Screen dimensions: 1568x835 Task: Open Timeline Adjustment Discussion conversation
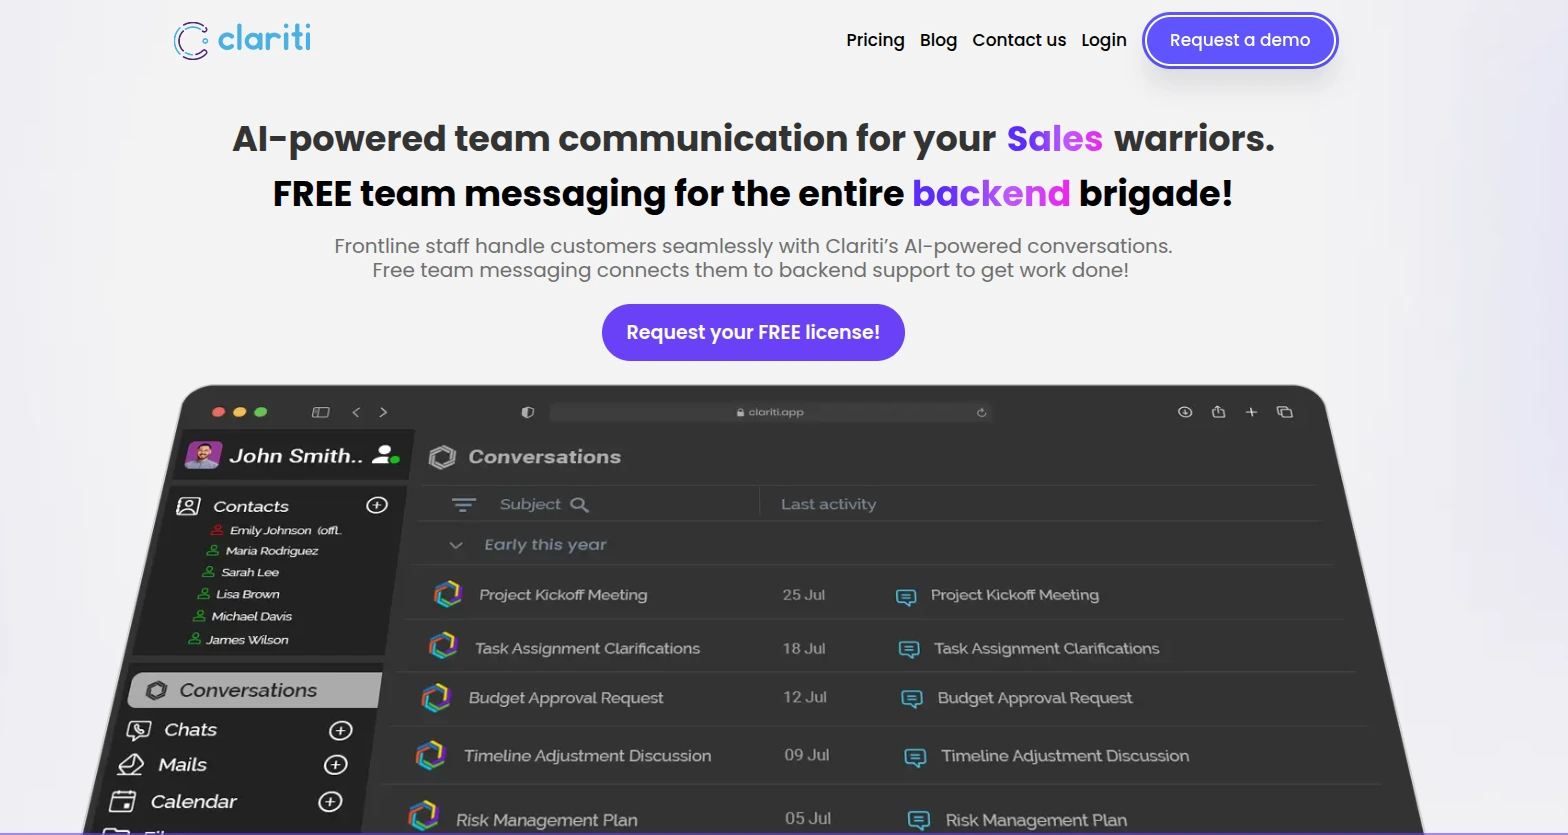coord(587,756)
